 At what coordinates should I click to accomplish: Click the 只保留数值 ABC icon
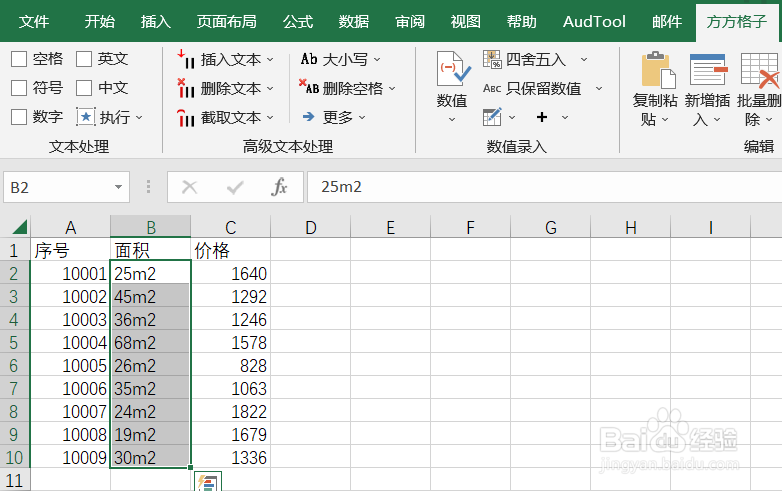(x=492, y=89)
